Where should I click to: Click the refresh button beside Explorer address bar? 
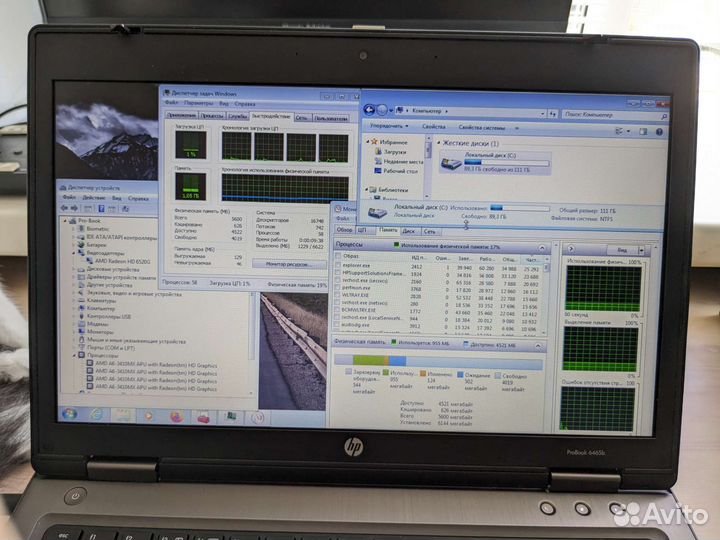pos(553,113)
